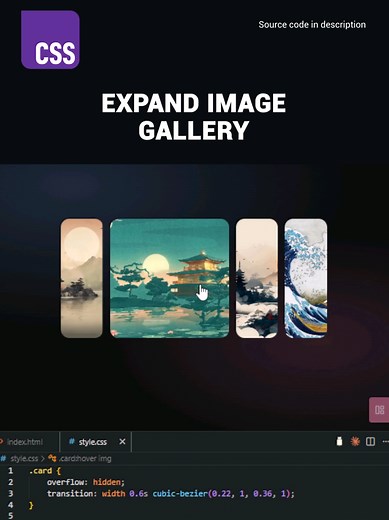This screenshot has height=520, width=389.
Task: Open the more actions ellipsis in editor
Action: 385,442
